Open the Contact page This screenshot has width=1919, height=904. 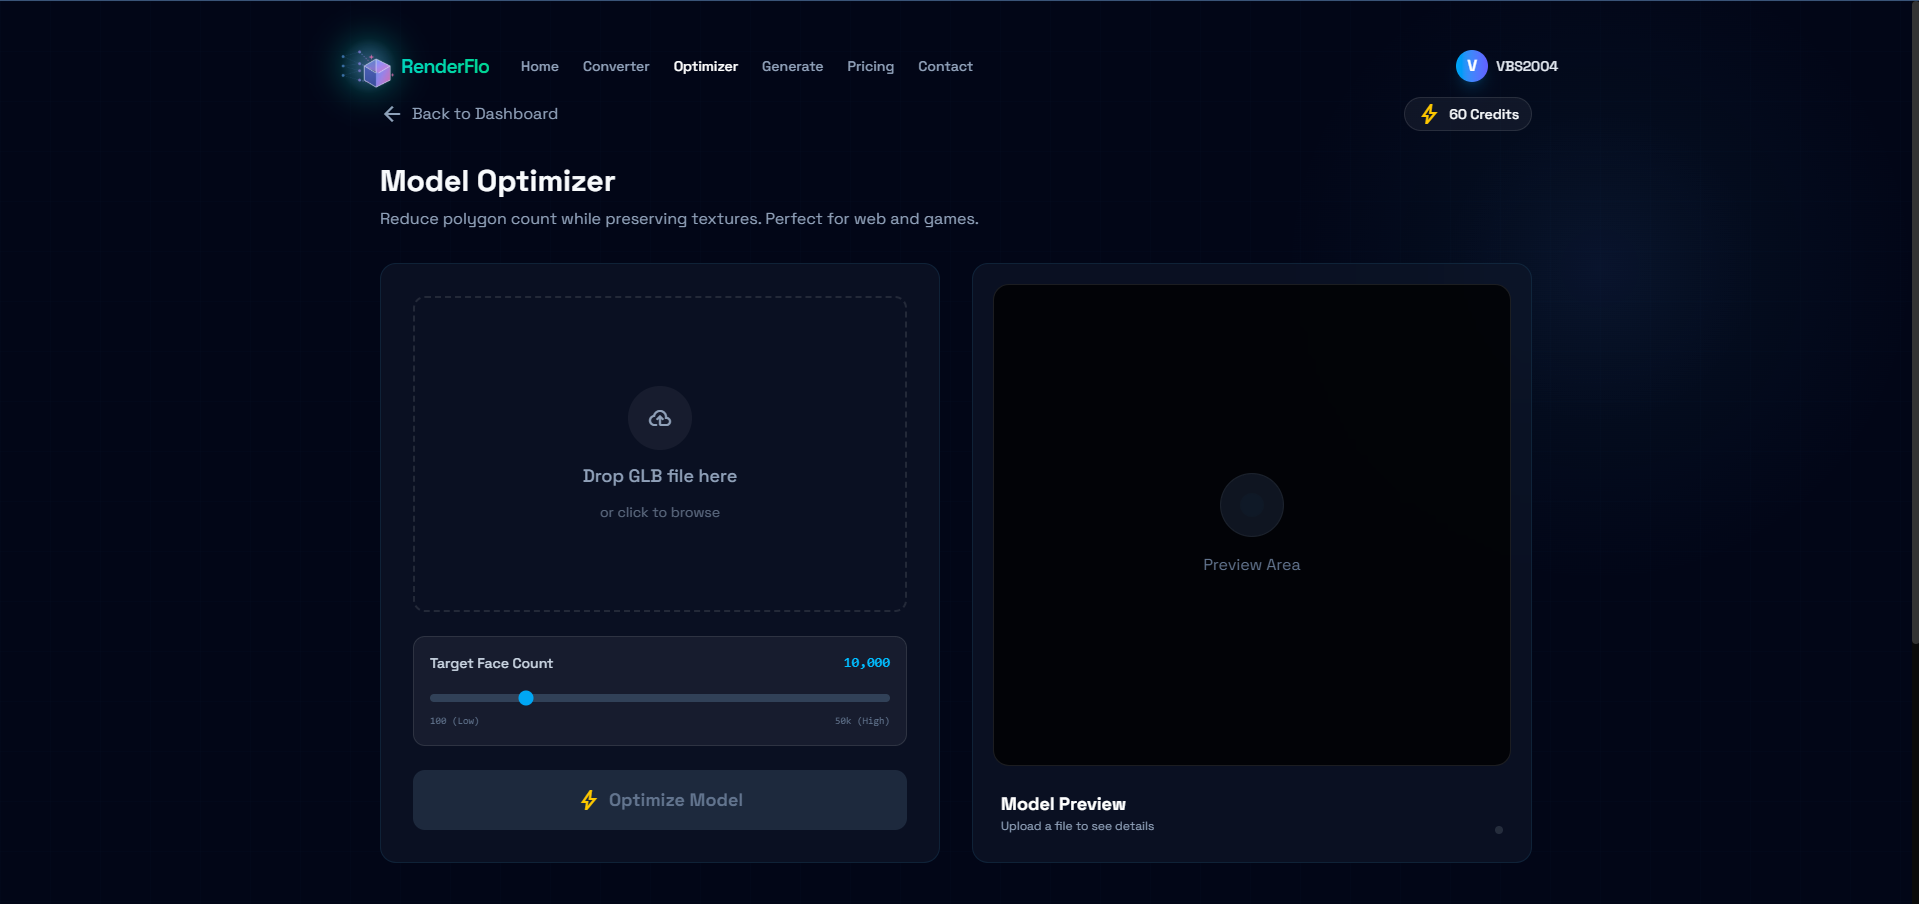point(944,66)
